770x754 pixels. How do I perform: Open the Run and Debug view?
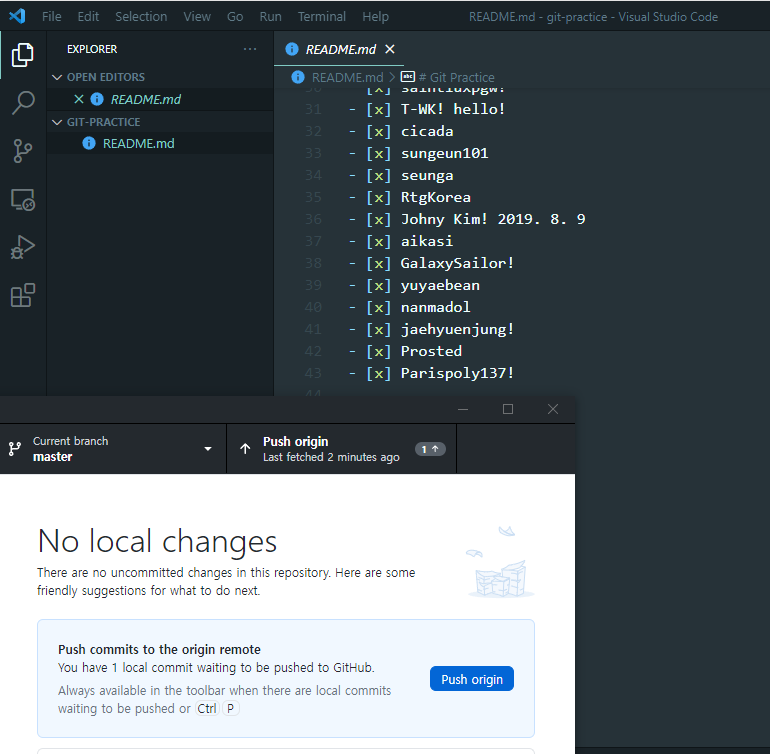(23, 247)
